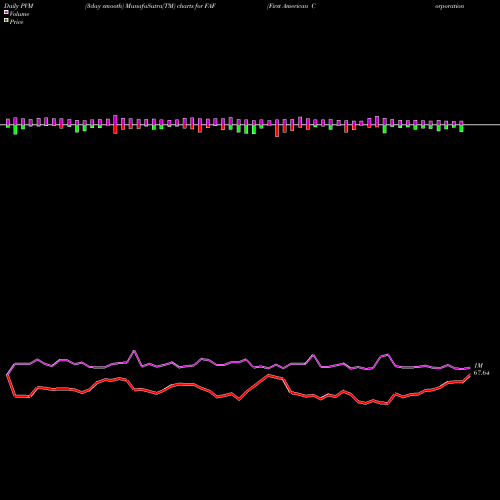Screen dimensions: 500x500
Task: Click the 'Daily PVM' title text
Action: click(x=19, y=6)
